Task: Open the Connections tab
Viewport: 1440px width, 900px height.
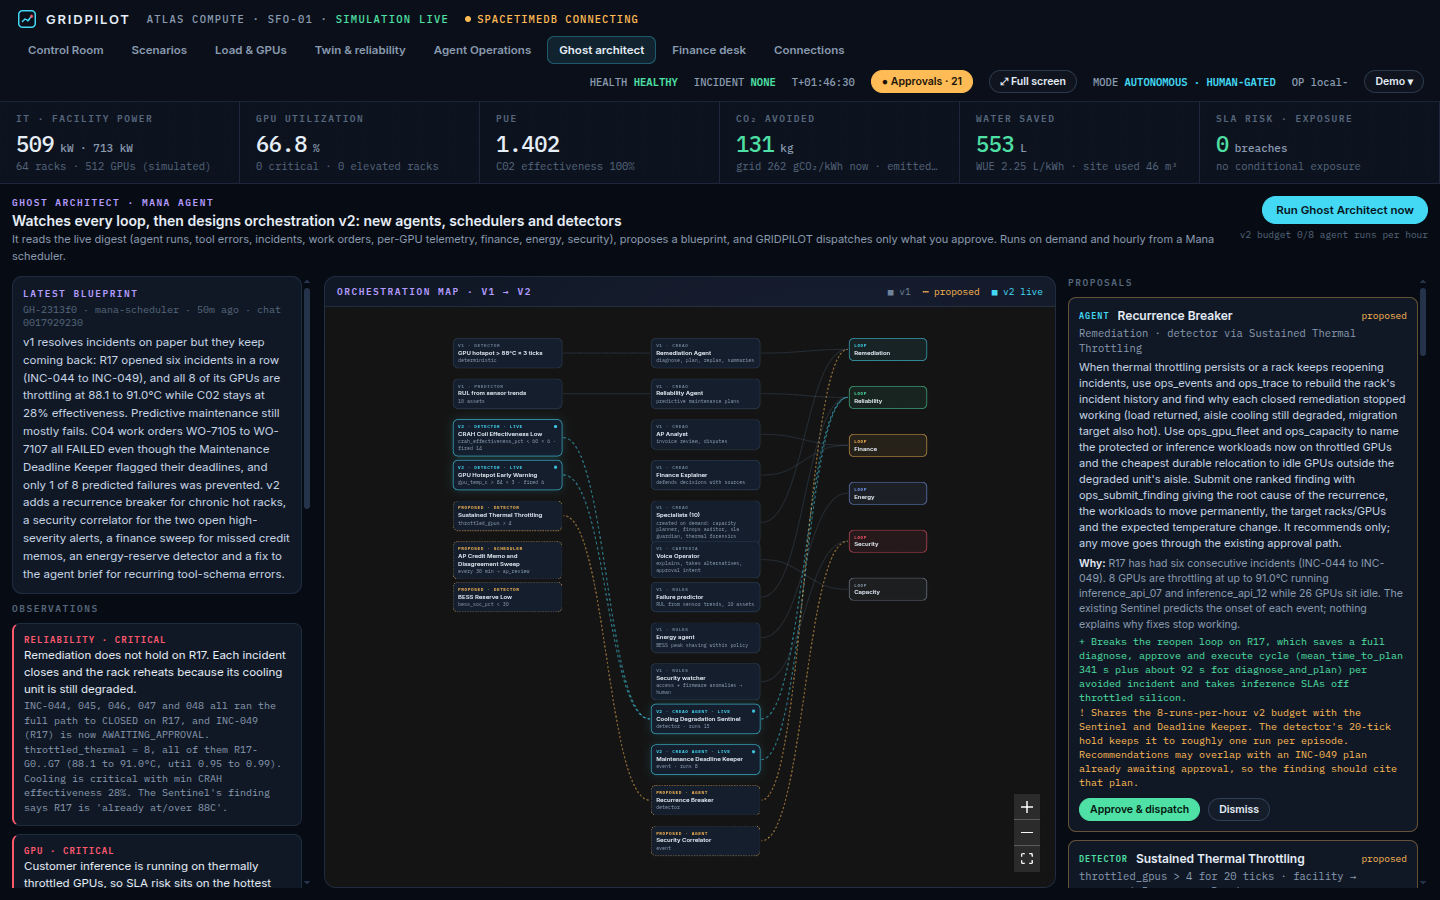Action: 809,50
